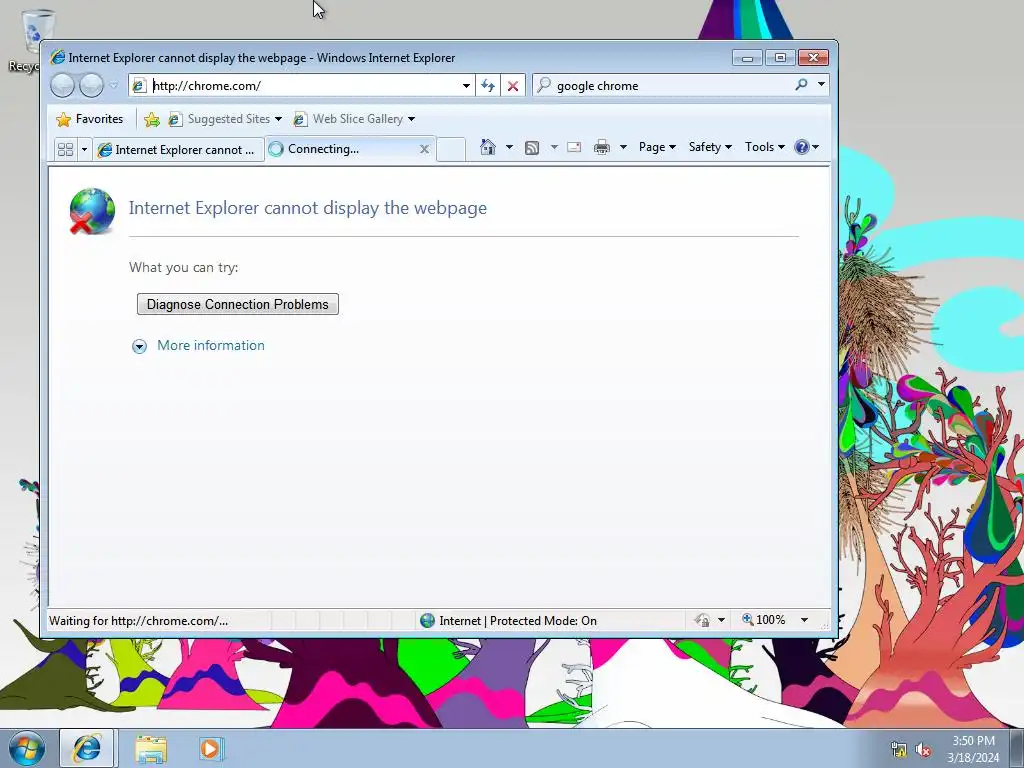Click the globe error icon on page

(x=92, y=211)
